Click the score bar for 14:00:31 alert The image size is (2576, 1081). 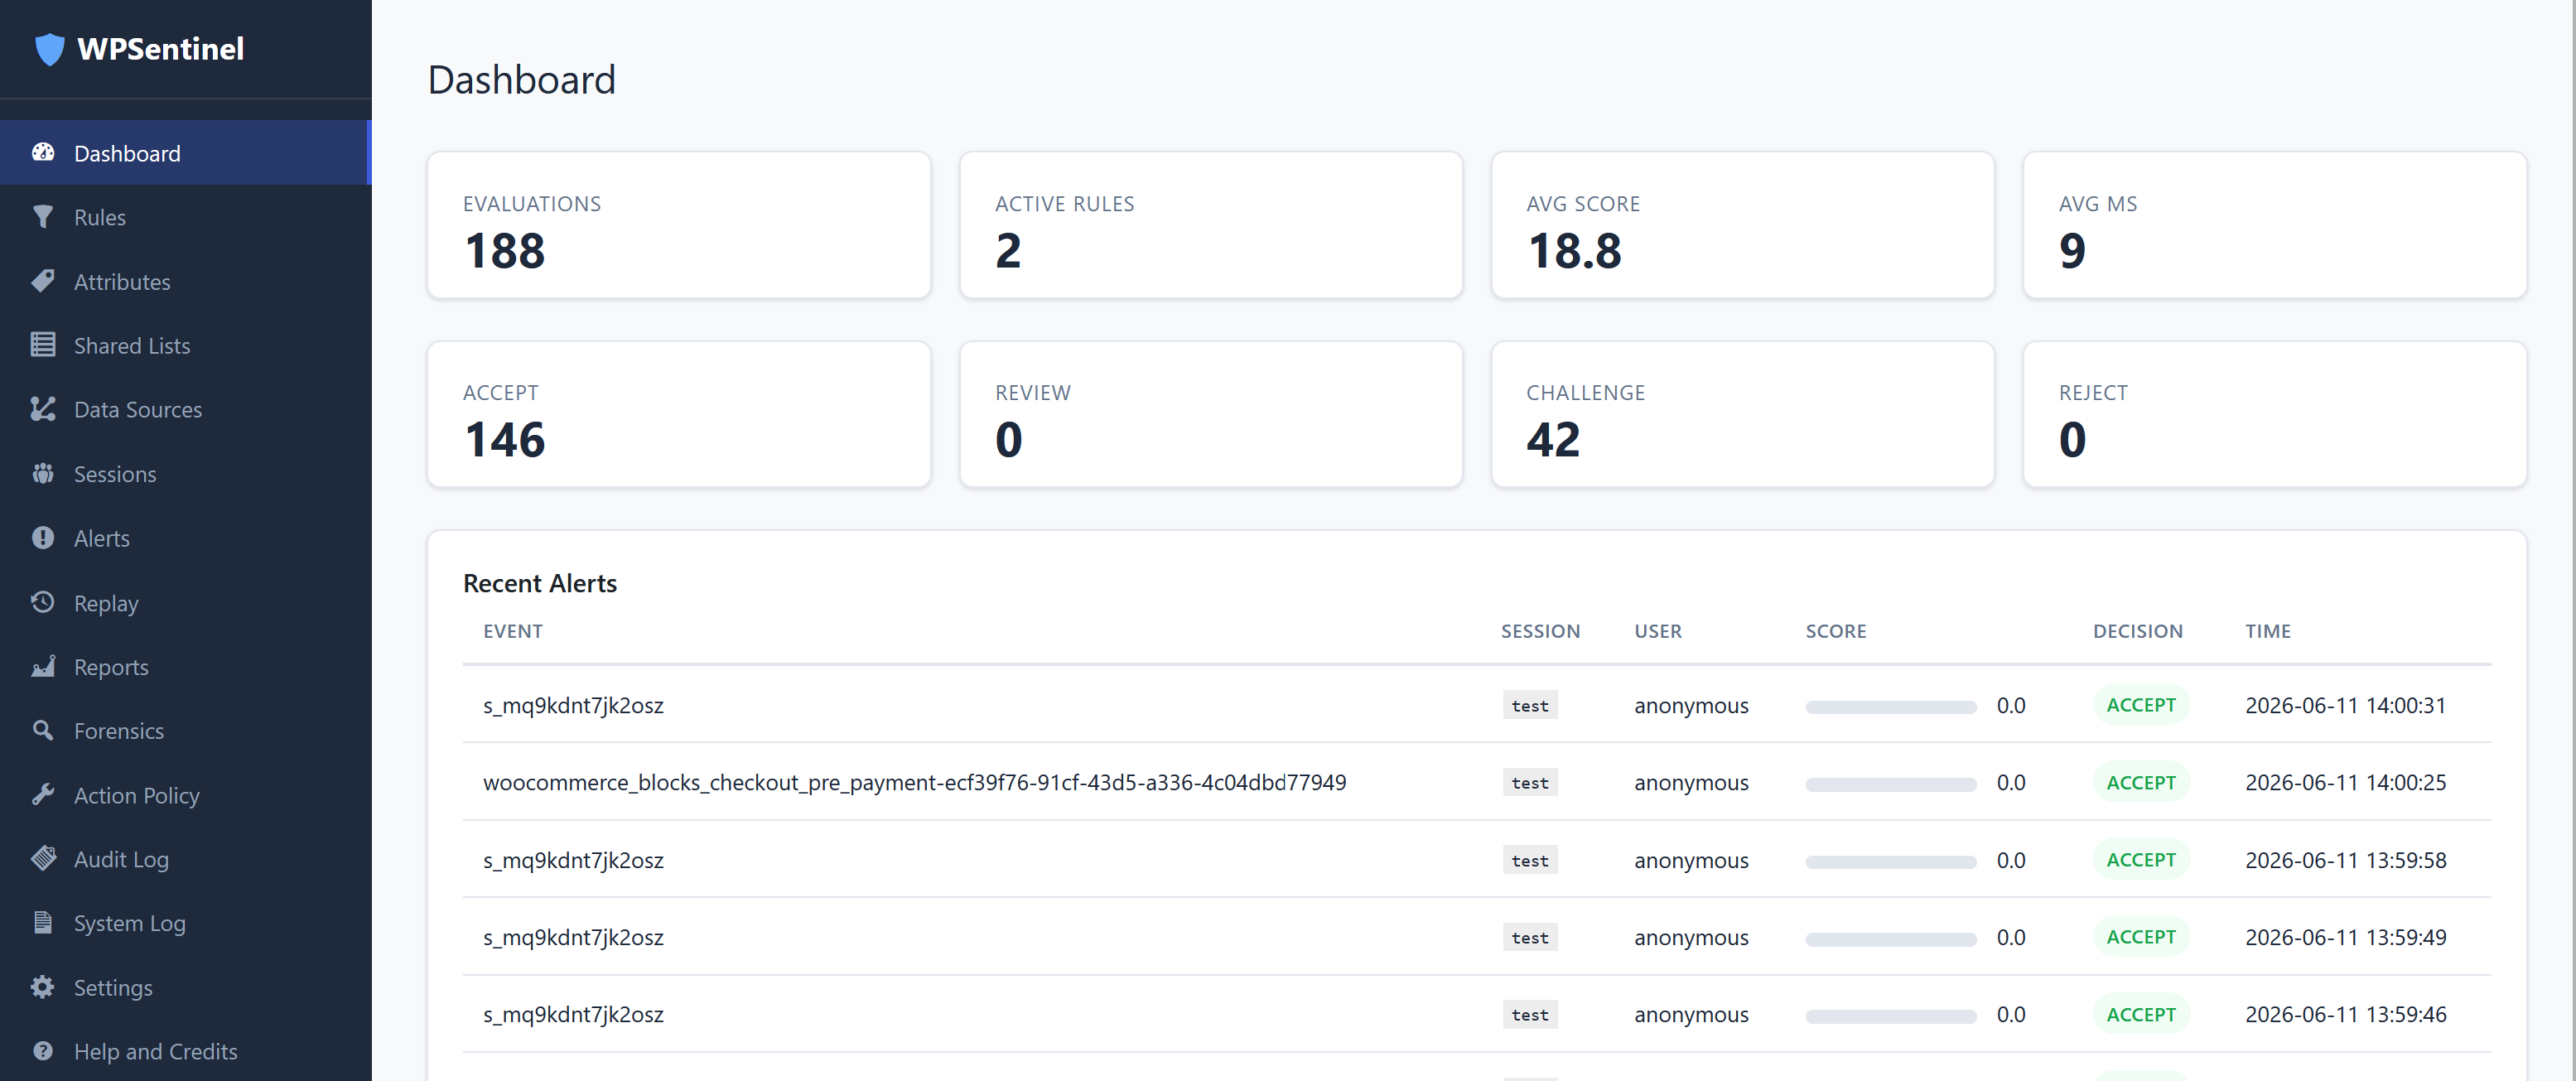point(1890,706)
